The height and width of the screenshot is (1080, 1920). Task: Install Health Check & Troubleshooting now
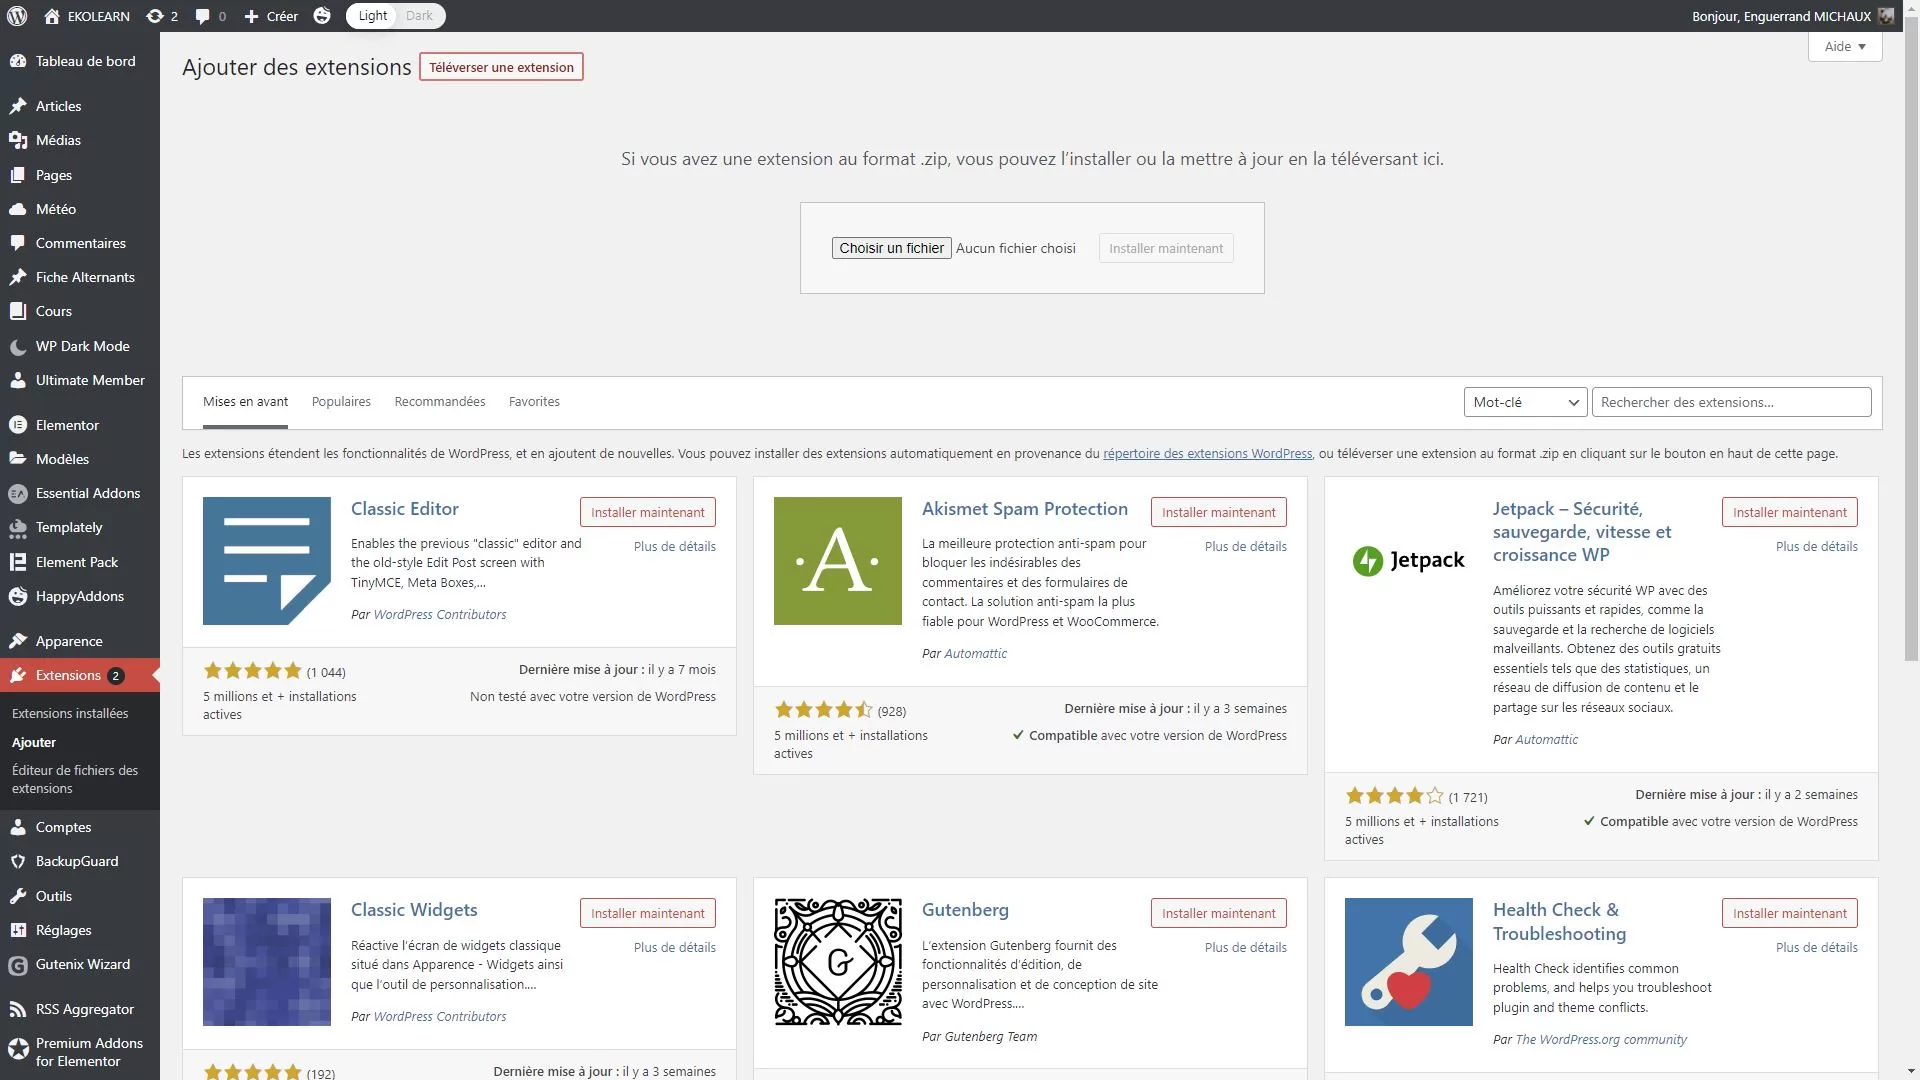coord(1789,913)
